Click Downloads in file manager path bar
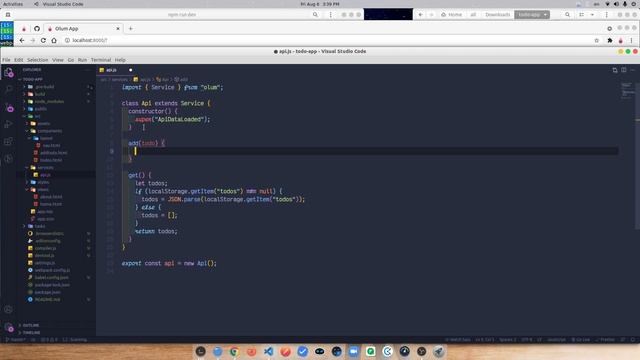This screenshot has width=640, height=360. [498, 15]
